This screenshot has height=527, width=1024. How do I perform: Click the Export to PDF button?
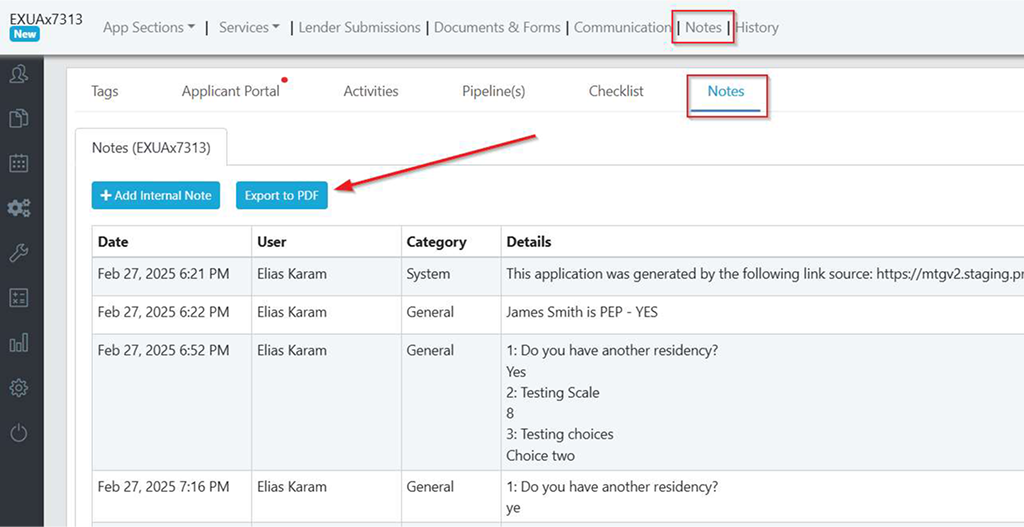[281, 195]
